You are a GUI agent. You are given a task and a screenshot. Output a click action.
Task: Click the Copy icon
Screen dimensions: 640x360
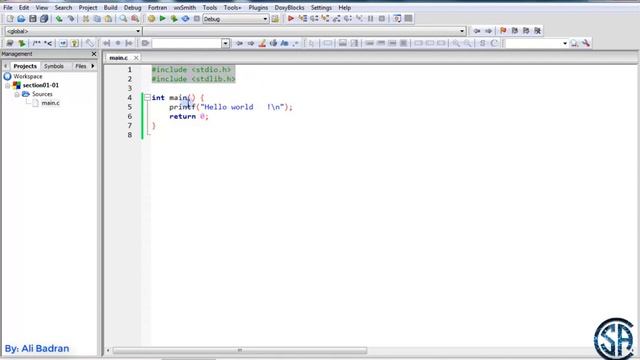click(97, 19)
